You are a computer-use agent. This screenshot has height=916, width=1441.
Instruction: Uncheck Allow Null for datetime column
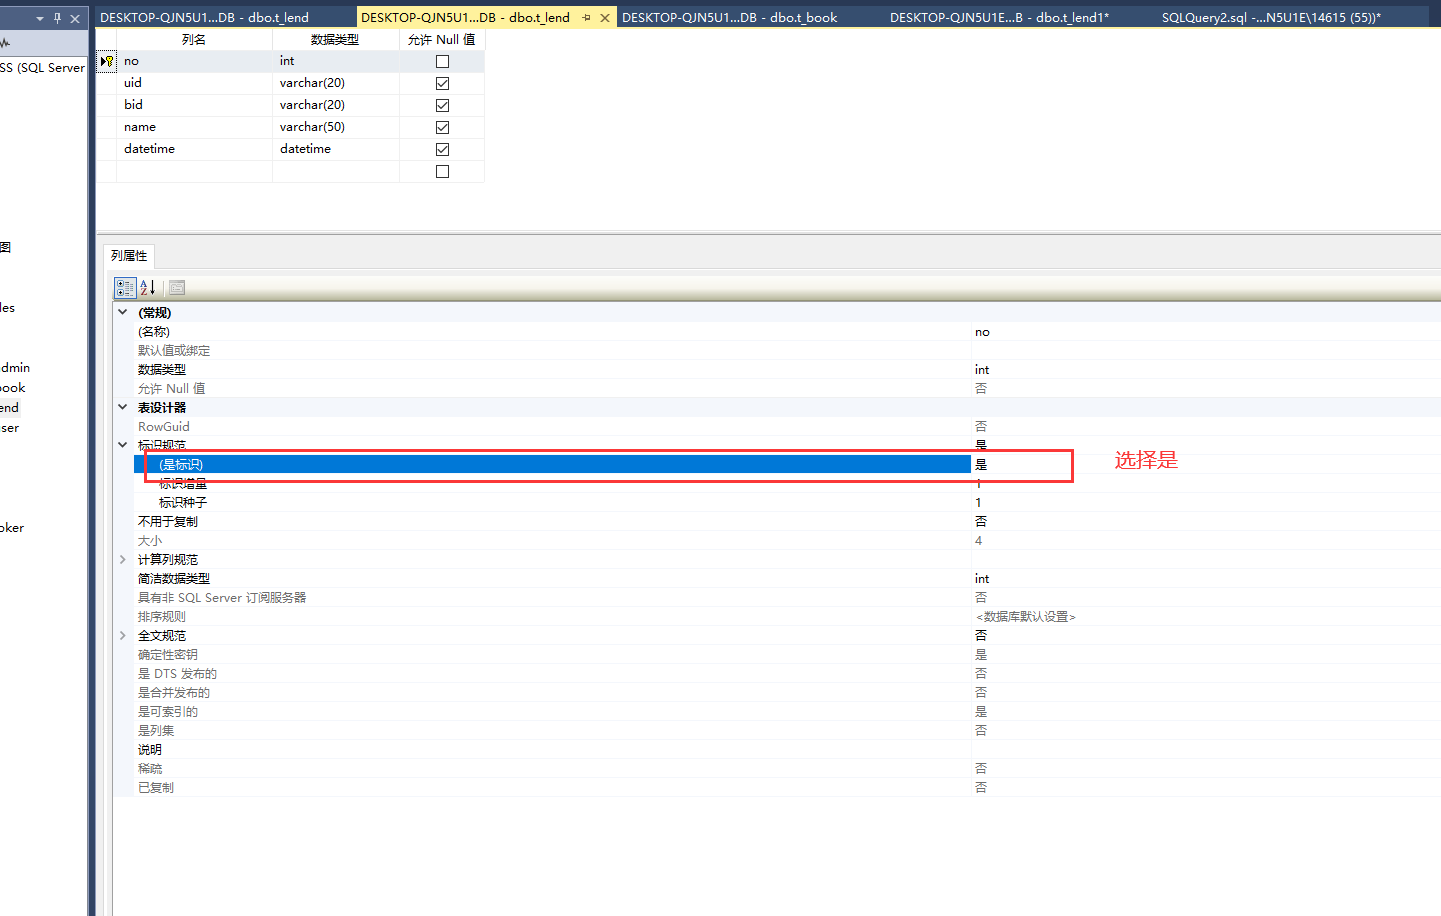point(442,149)
